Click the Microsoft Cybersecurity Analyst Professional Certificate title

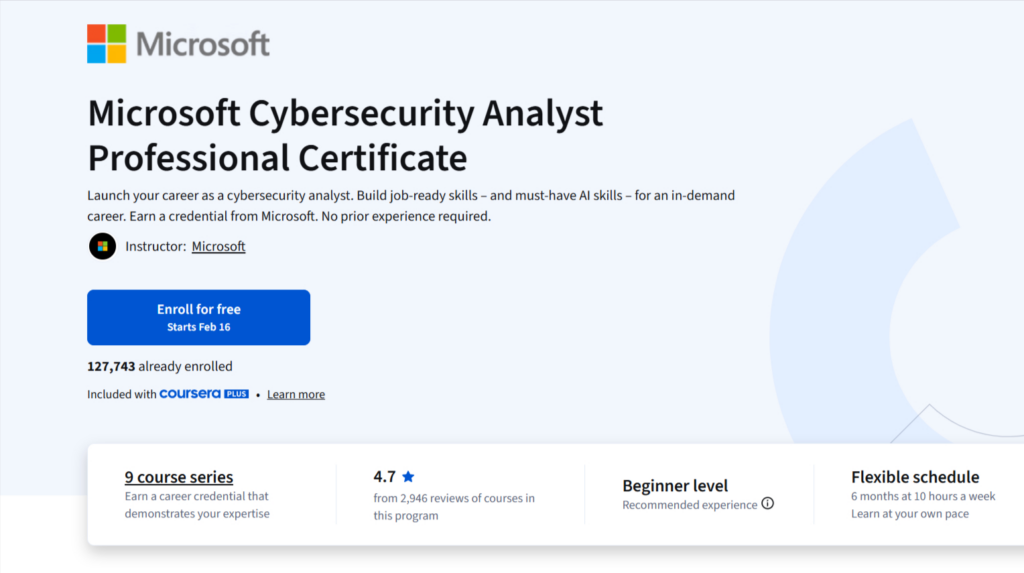[x=345, y=135]
